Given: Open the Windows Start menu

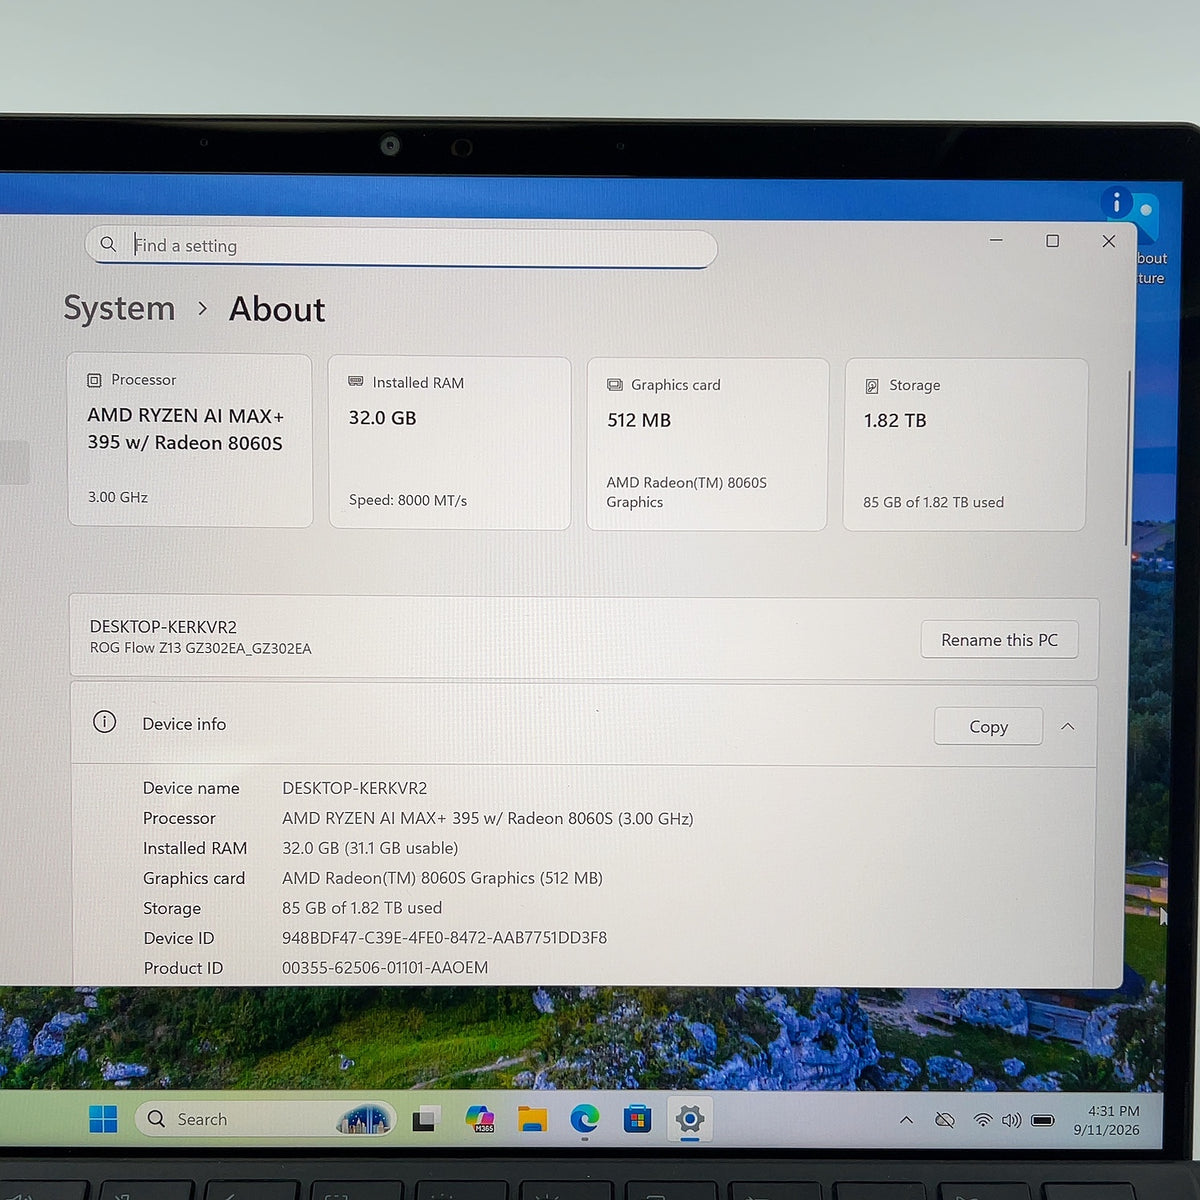Looking at the screenshot, I should 103,1119.
